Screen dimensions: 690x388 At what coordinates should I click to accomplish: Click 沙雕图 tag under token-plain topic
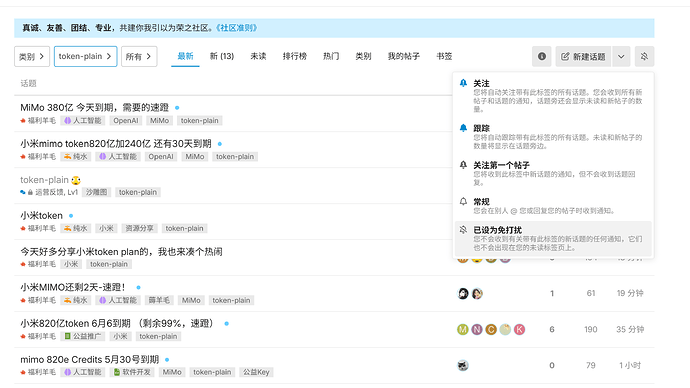(x=96, y=192)
